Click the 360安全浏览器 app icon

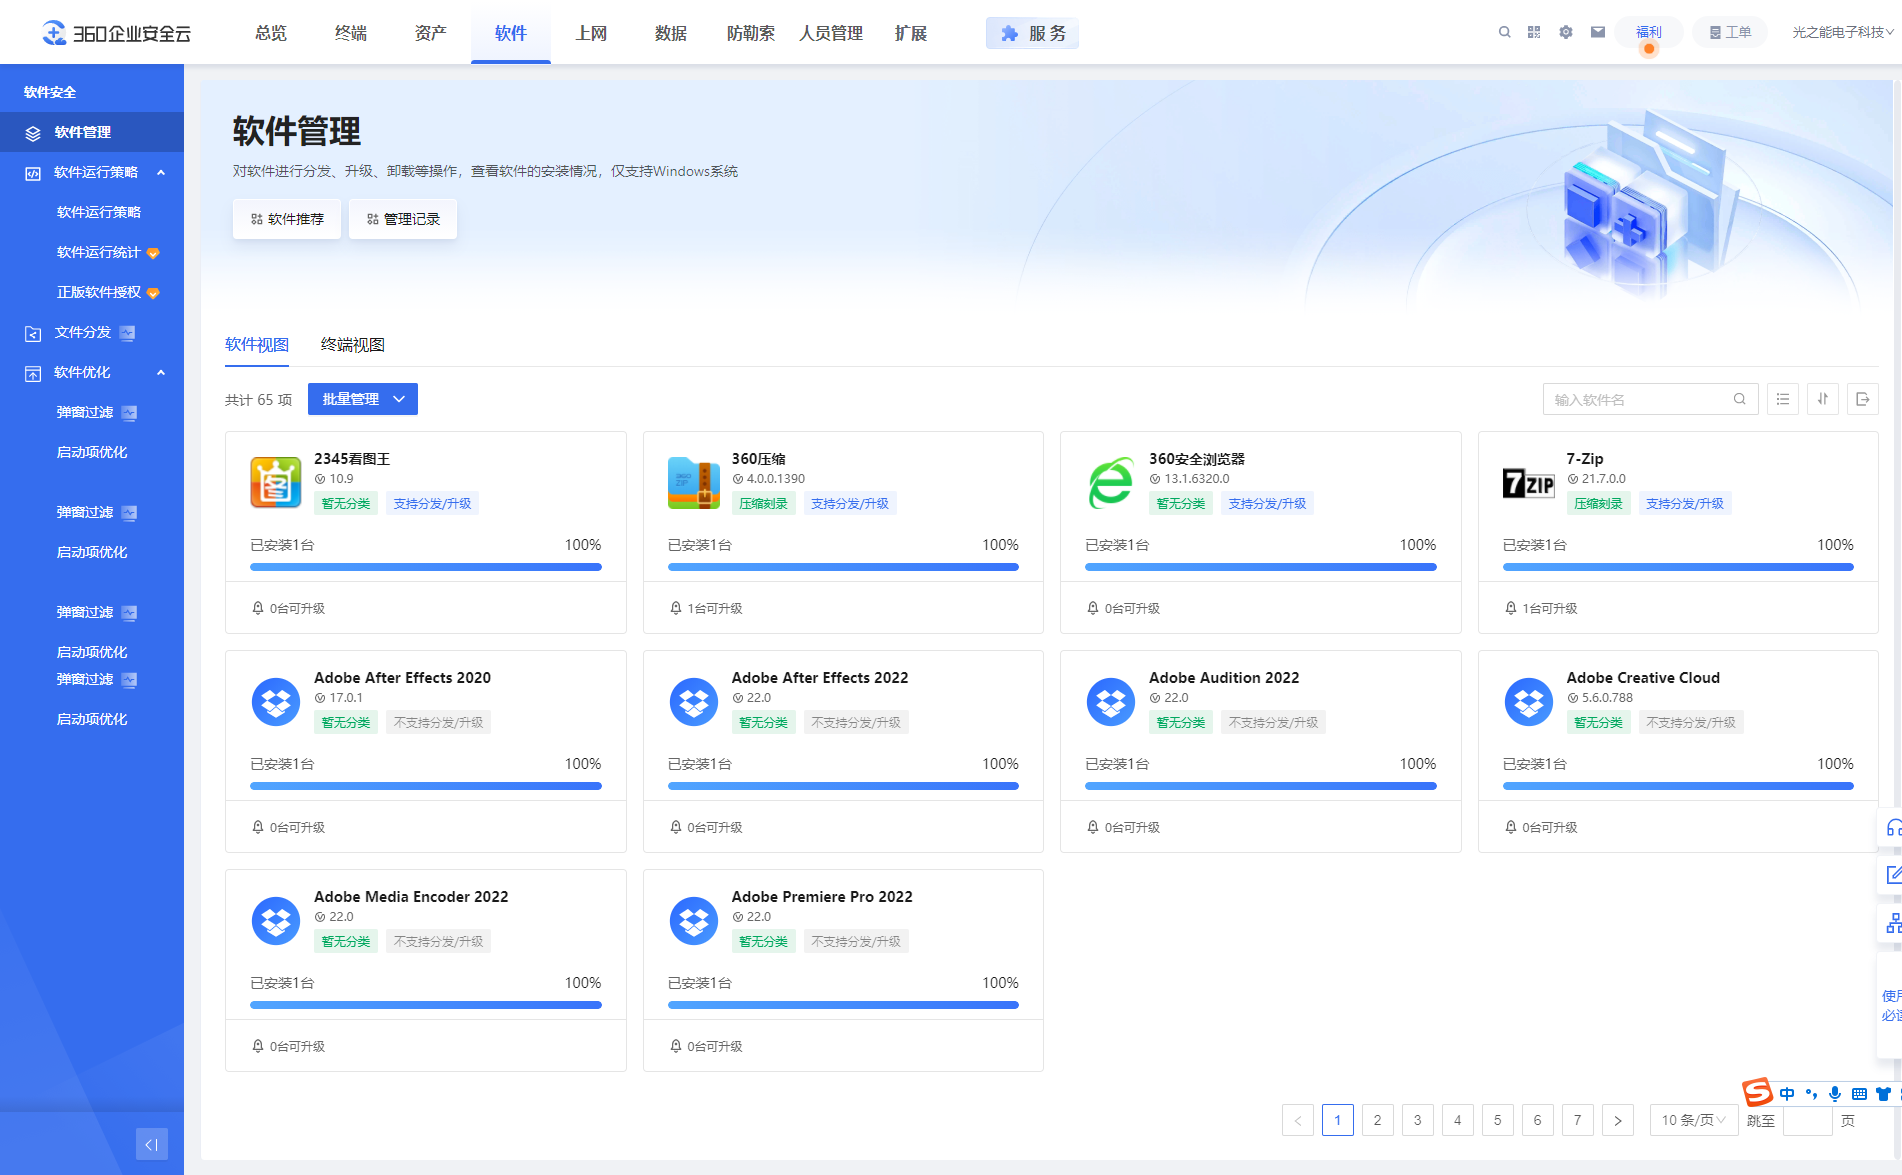[x=1111, y=483]
